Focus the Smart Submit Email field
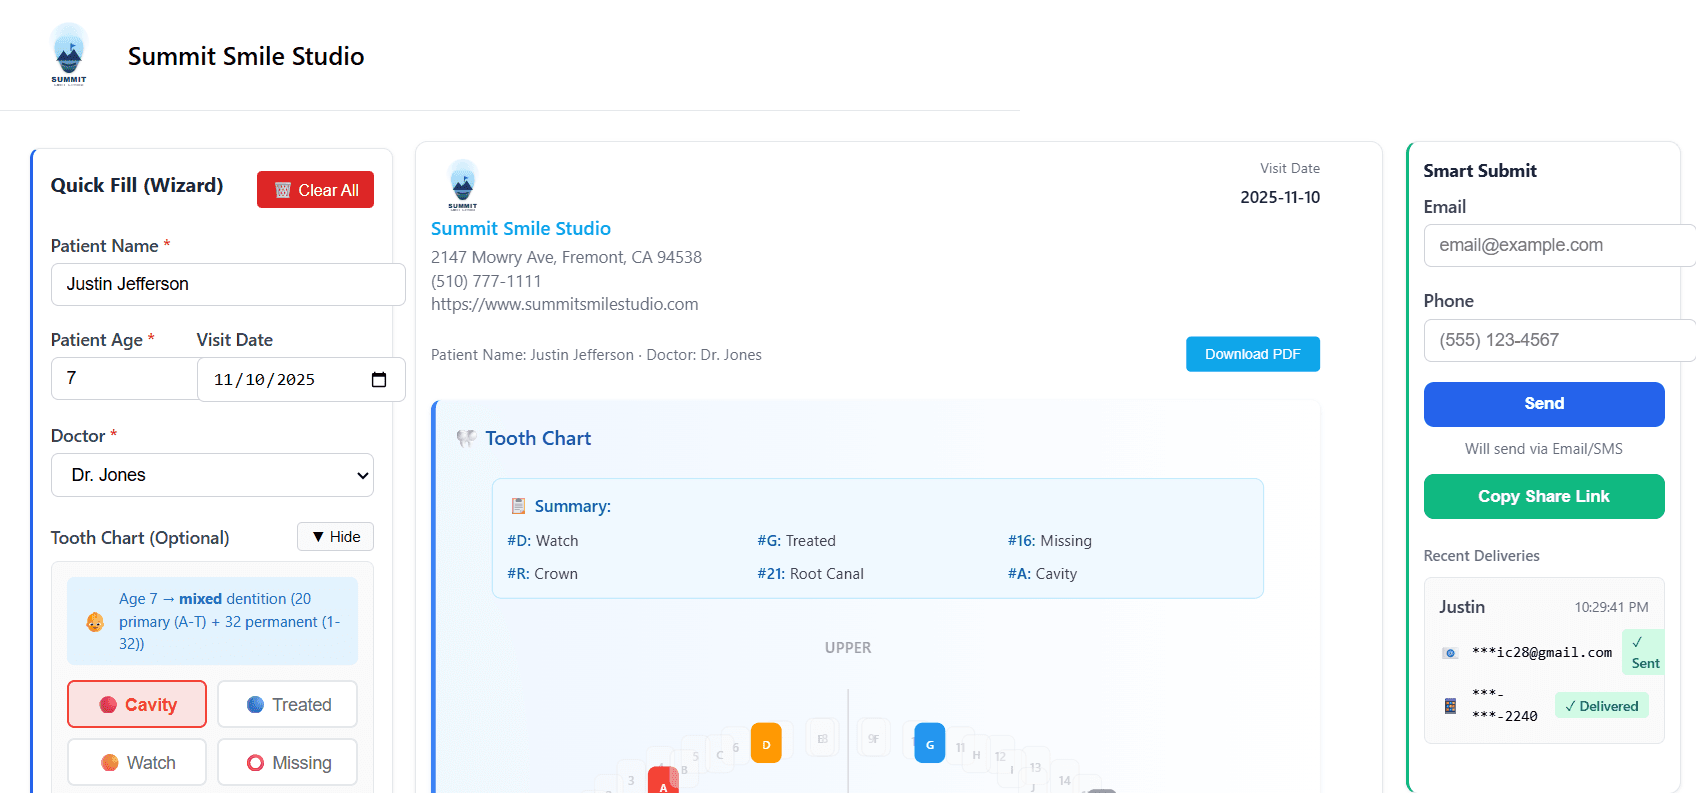Screen dimensions: 1696x793 point(1559,245)
